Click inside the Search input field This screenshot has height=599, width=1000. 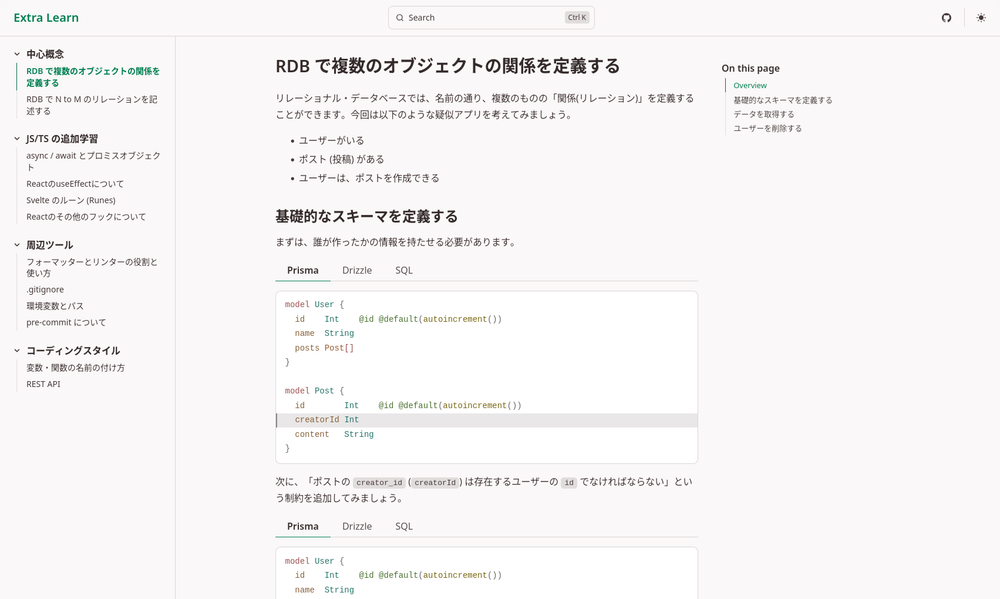tap(480, 17)
